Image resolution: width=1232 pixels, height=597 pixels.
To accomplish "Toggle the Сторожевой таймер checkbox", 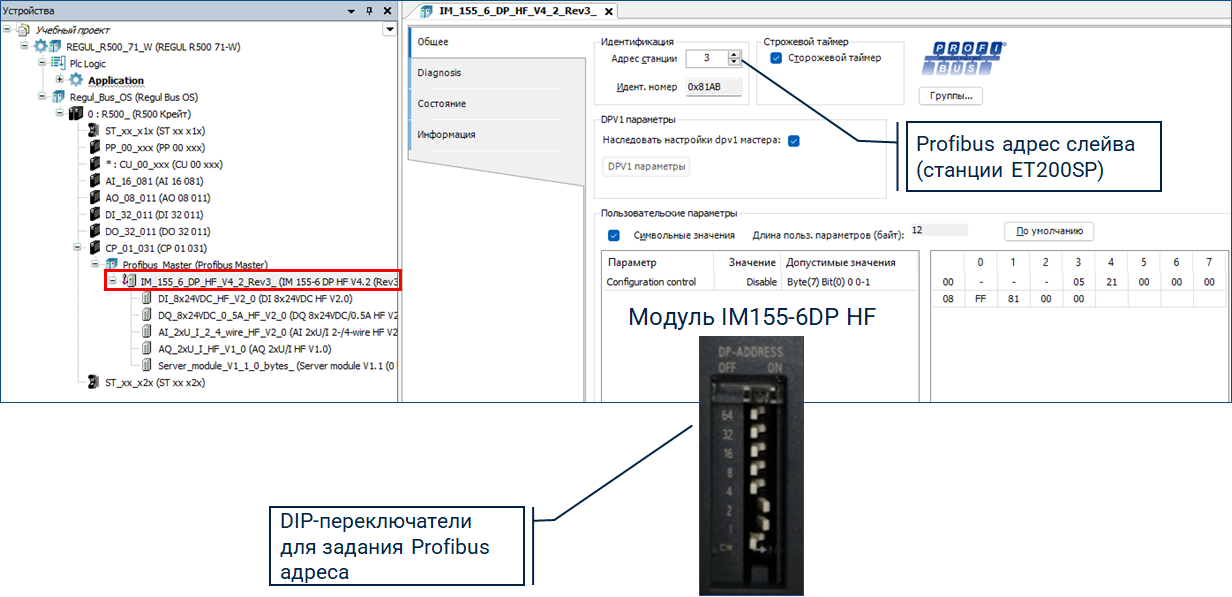I will [775, 58].
